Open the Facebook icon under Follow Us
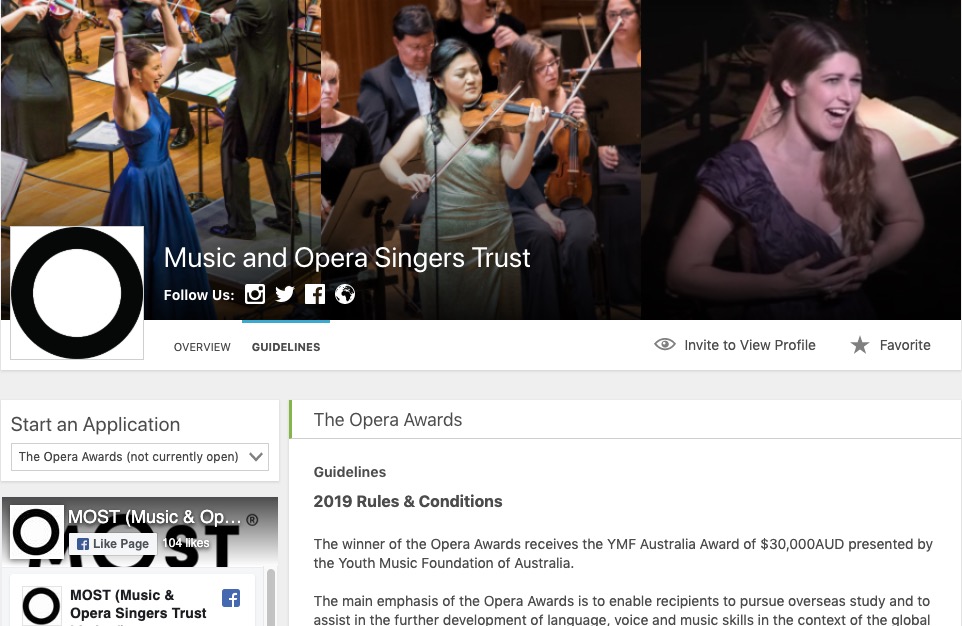The image size is (962, 626). (x=315, y=294)
